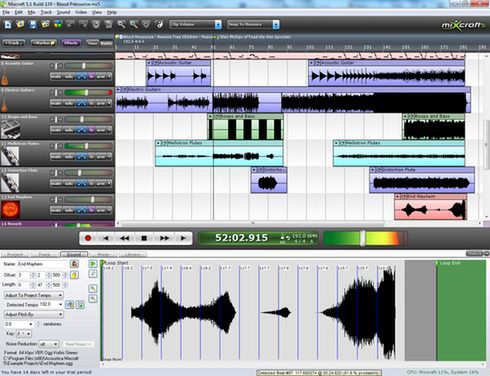The image size is (490, 376).
Task: Click the Effects button
Action: tap(71, 43)
